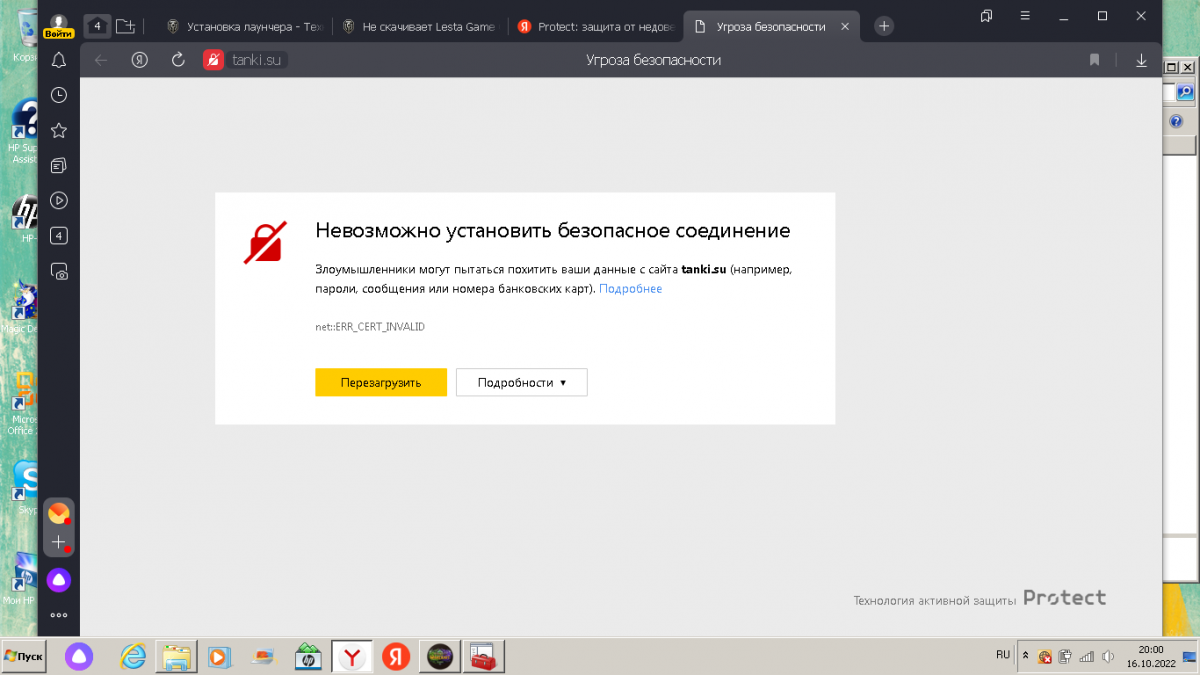Open the downloads arrow icon
The width and height of the screenshot is (1200, 675).
tap(1141, 60)
